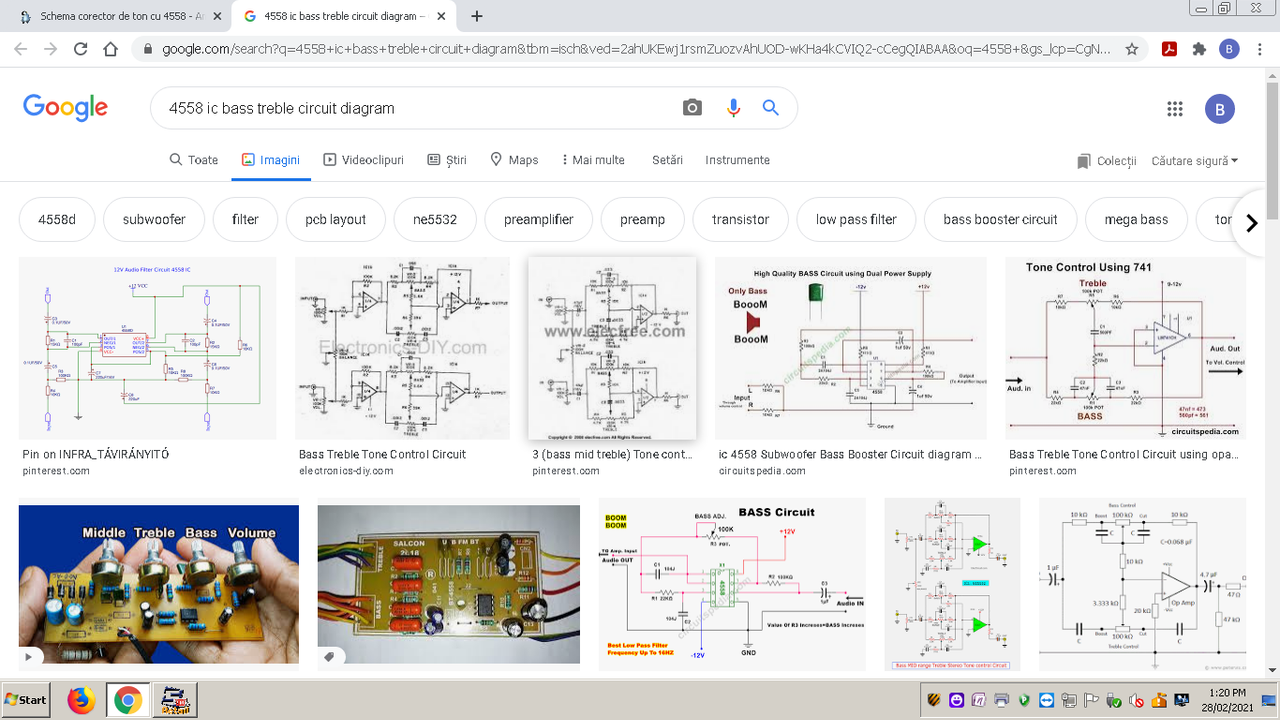This screenshot has width=1280, height=720.
Task: Open search by image camera icon
Action: pyautogui.click(x=692, y=108)
